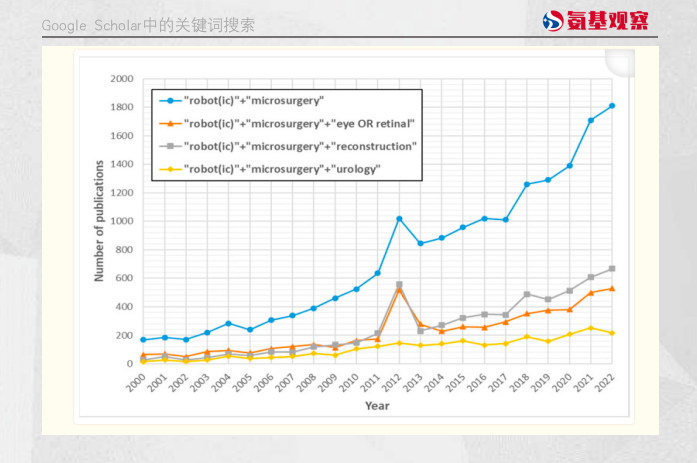This screenshot has width=697, height=463.
Task: Click legend text "robot(ic)"+"microsurgery"+"urology"
Action: [x=282, y=169]
